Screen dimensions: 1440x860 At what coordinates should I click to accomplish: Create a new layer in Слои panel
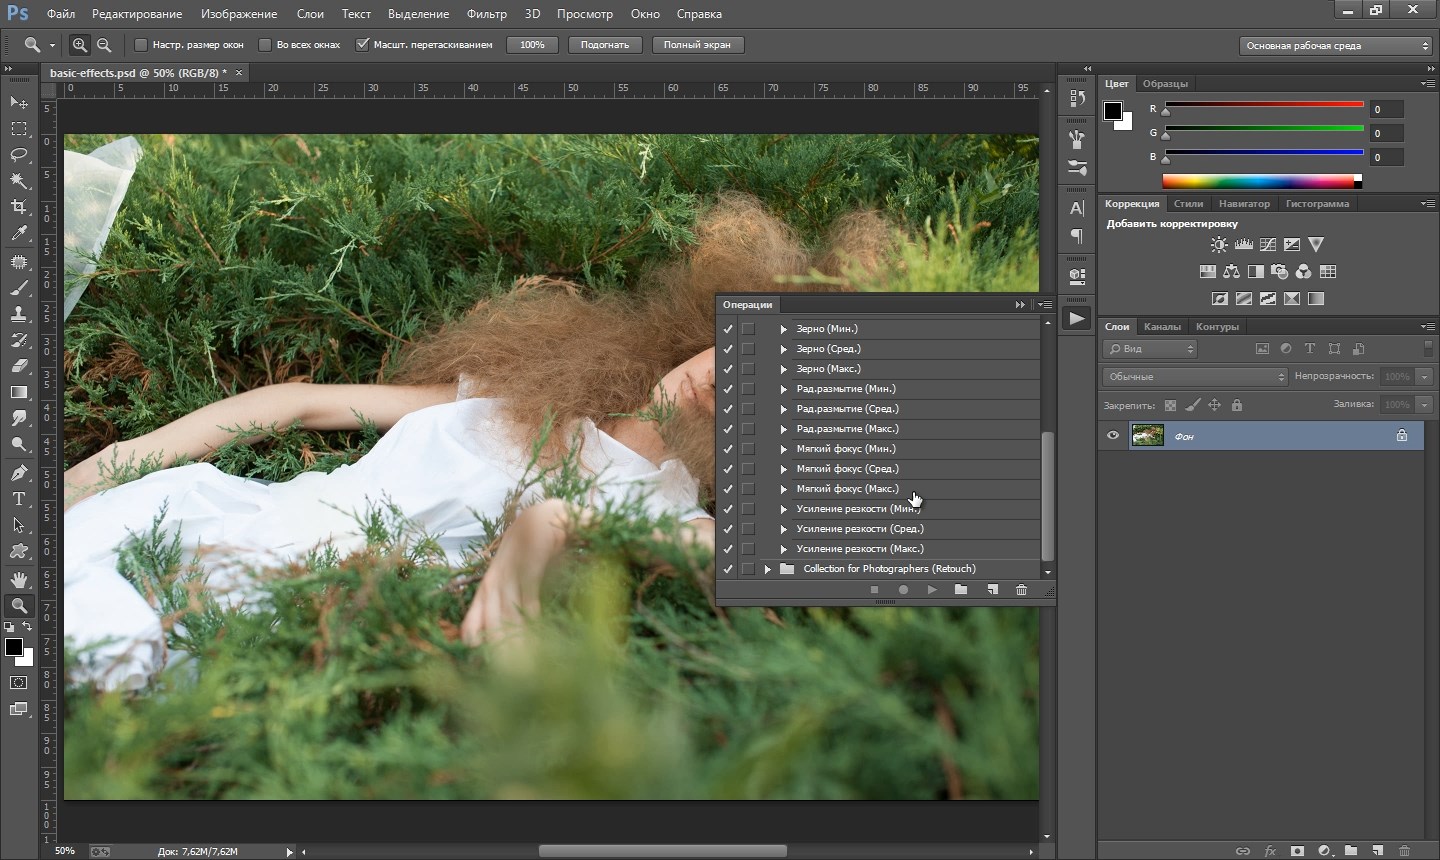(x=1378, y=851)
